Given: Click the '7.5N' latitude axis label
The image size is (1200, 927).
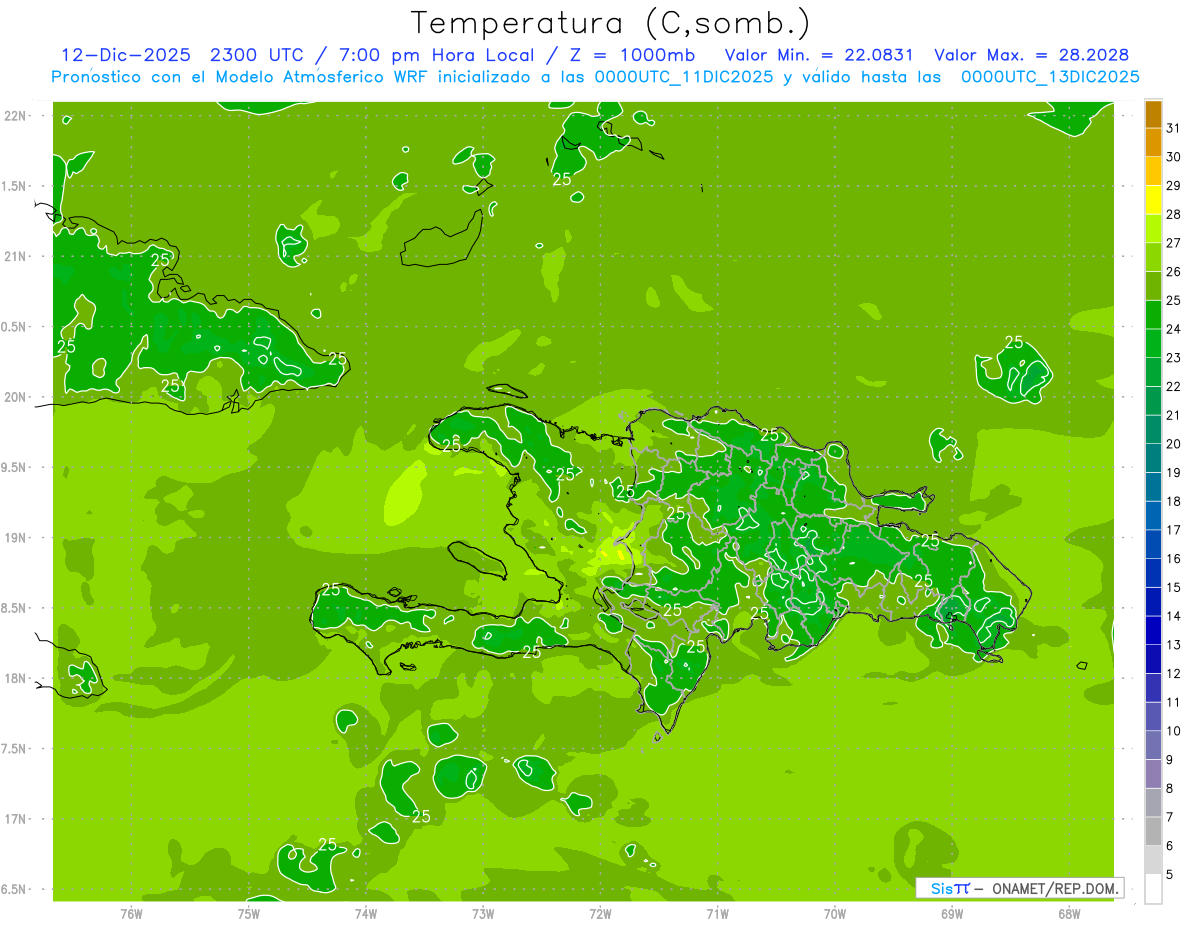Looking at the screenshot, I should pyautogui.click(x=15, y=749).
